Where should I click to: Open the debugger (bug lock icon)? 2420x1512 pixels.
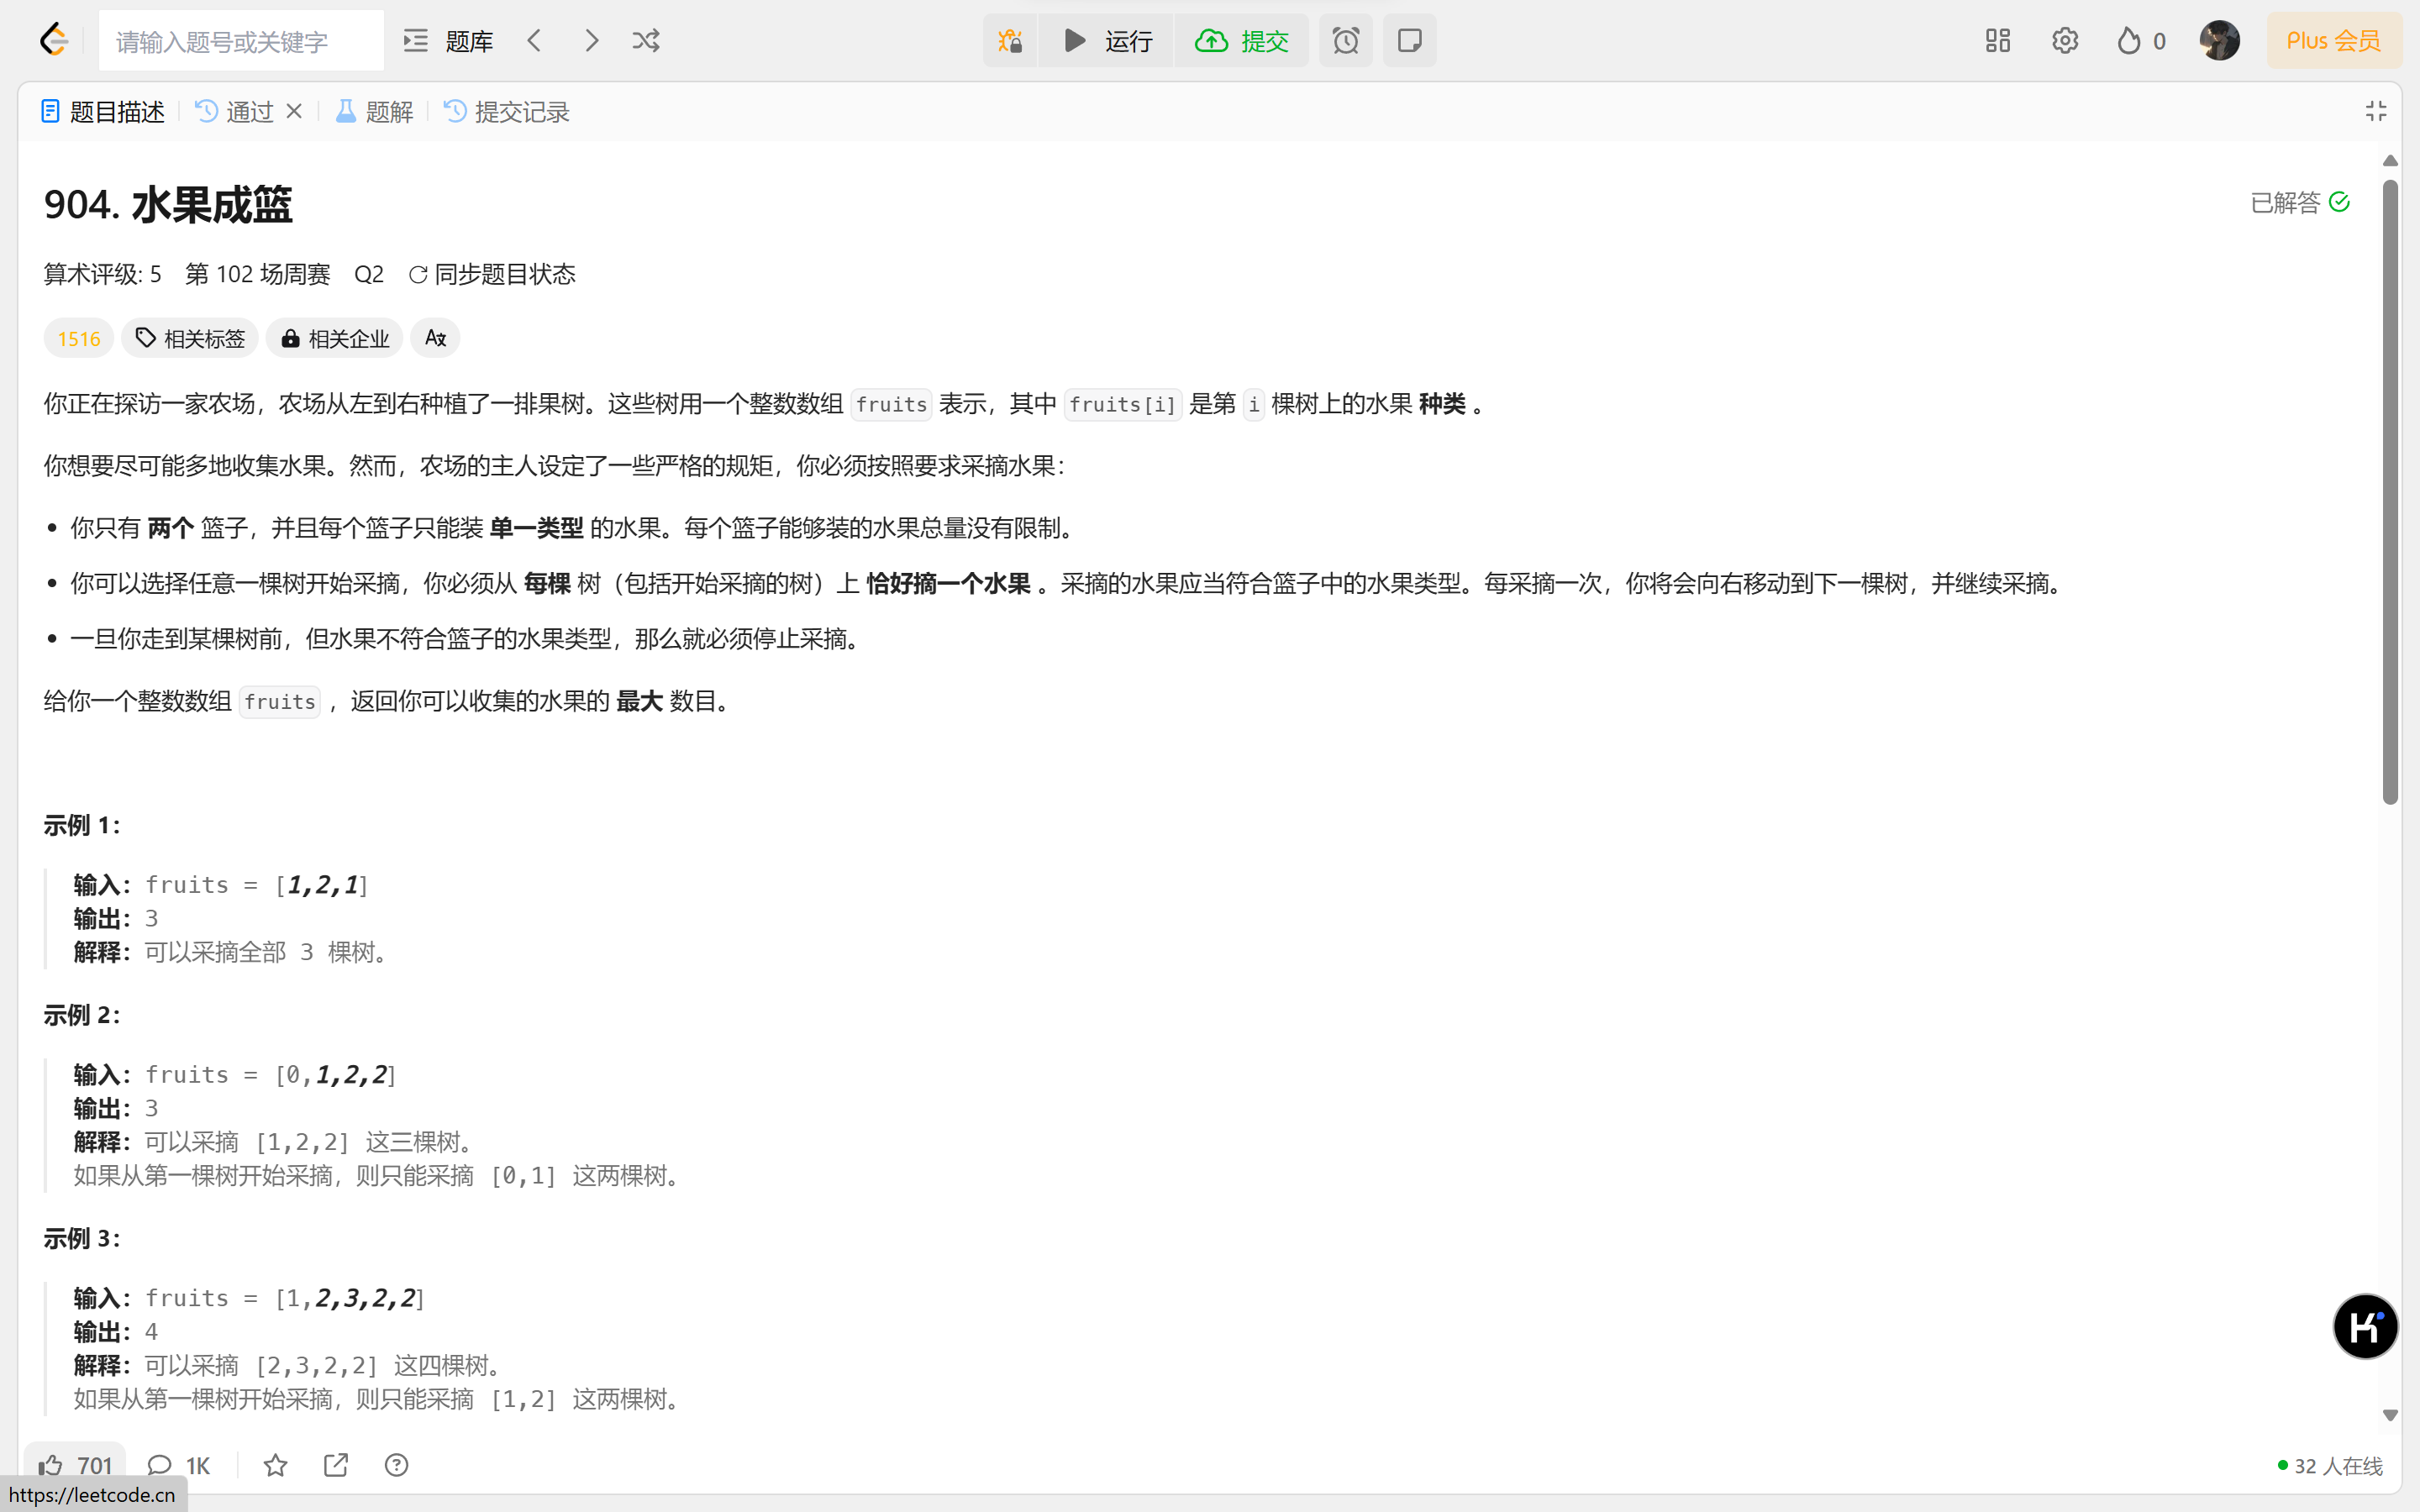(x=1009, y=40)
